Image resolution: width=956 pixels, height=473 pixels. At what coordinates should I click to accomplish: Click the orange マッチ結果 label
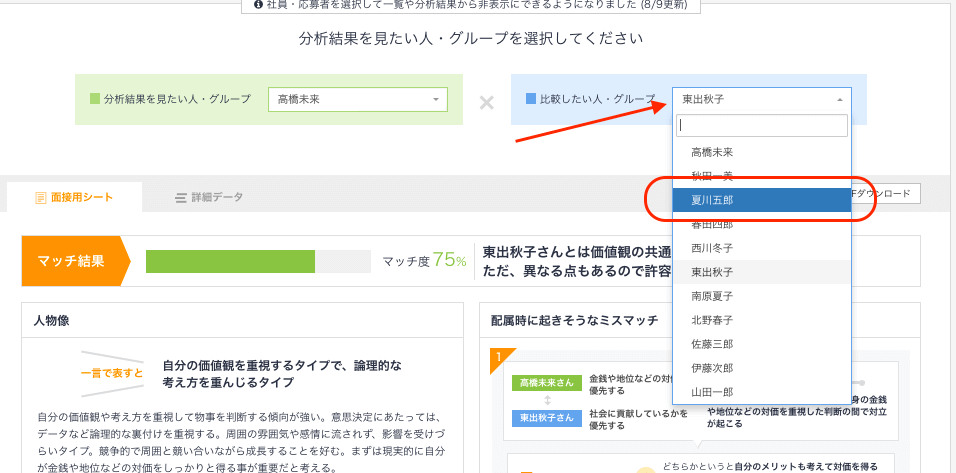70,262
